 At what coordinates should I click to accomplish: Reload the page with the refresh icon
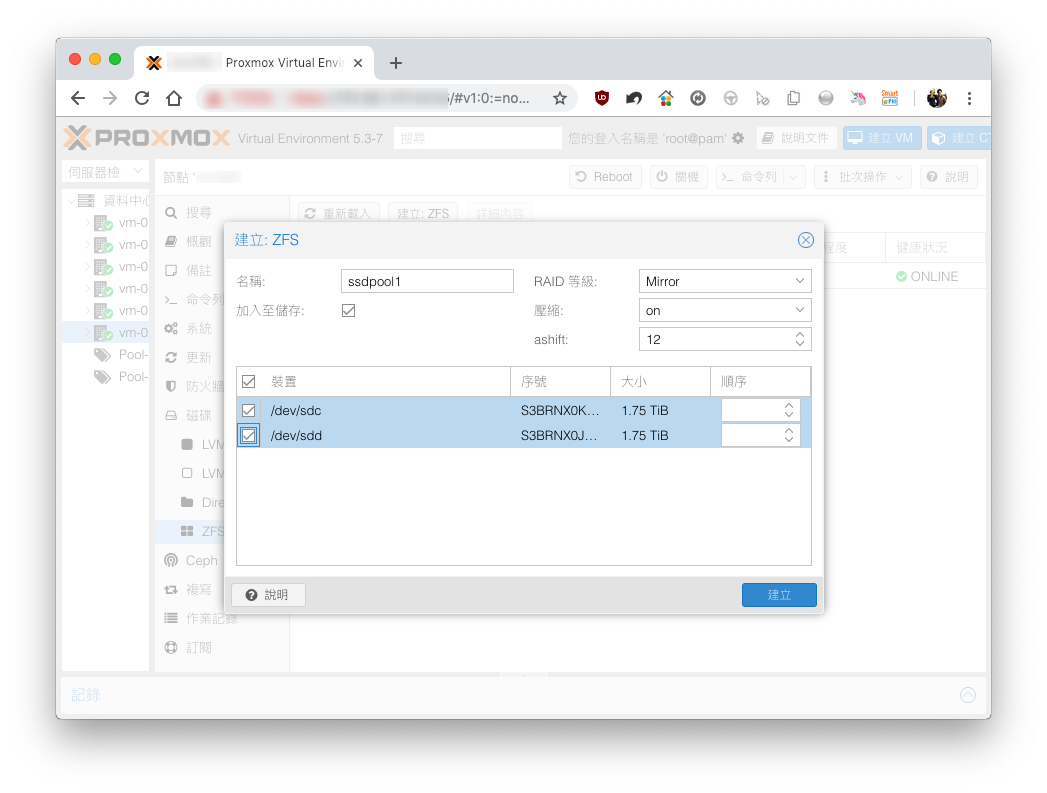[x=142, y=99]
